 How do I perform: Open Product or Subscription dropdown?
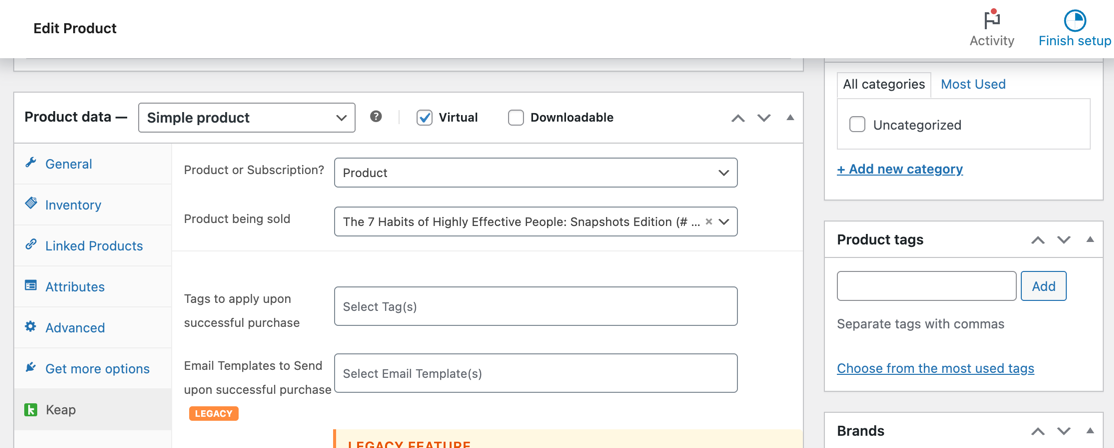(536, 173)
